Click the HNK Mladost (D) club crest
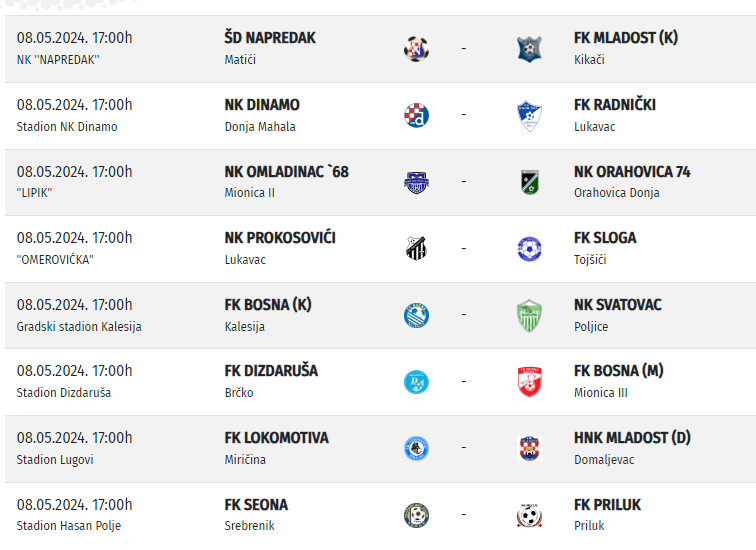 529,448
